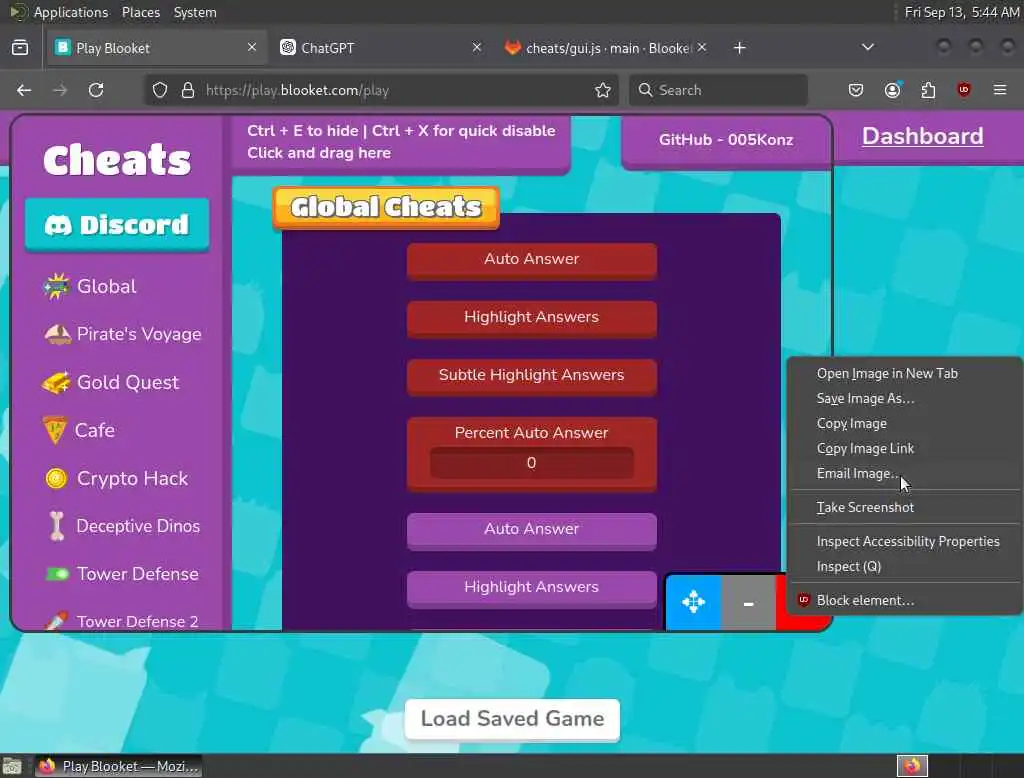Toggle the red Highlight Answers cheat
This screenshot has height=778, width=1024.
click(x=532, y=319)
